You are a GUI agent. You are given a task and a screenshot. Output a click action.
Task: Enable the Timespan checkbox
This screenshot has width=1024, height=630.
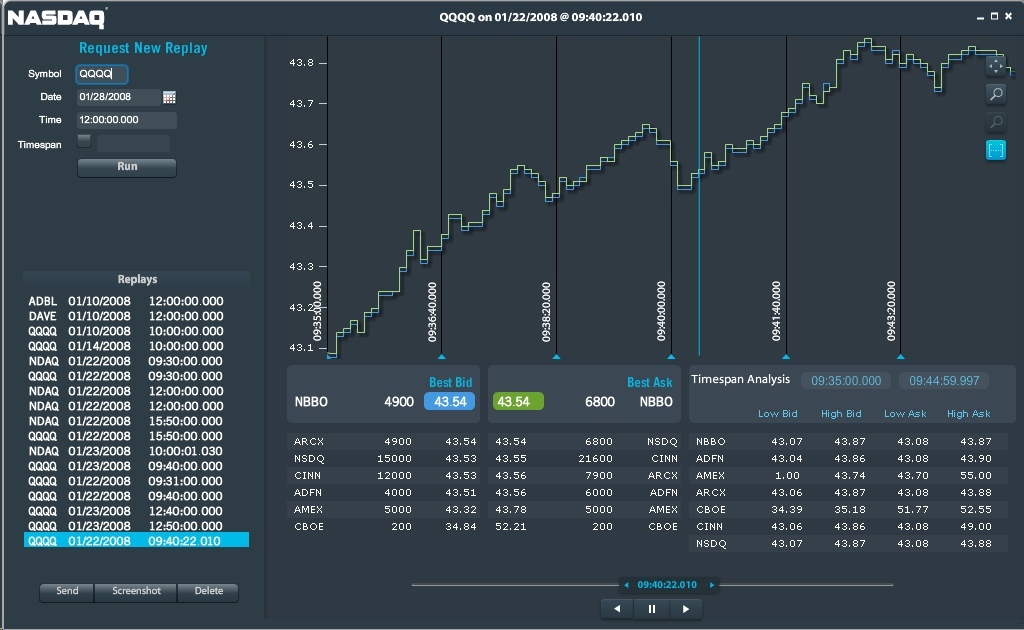point(84,140)
